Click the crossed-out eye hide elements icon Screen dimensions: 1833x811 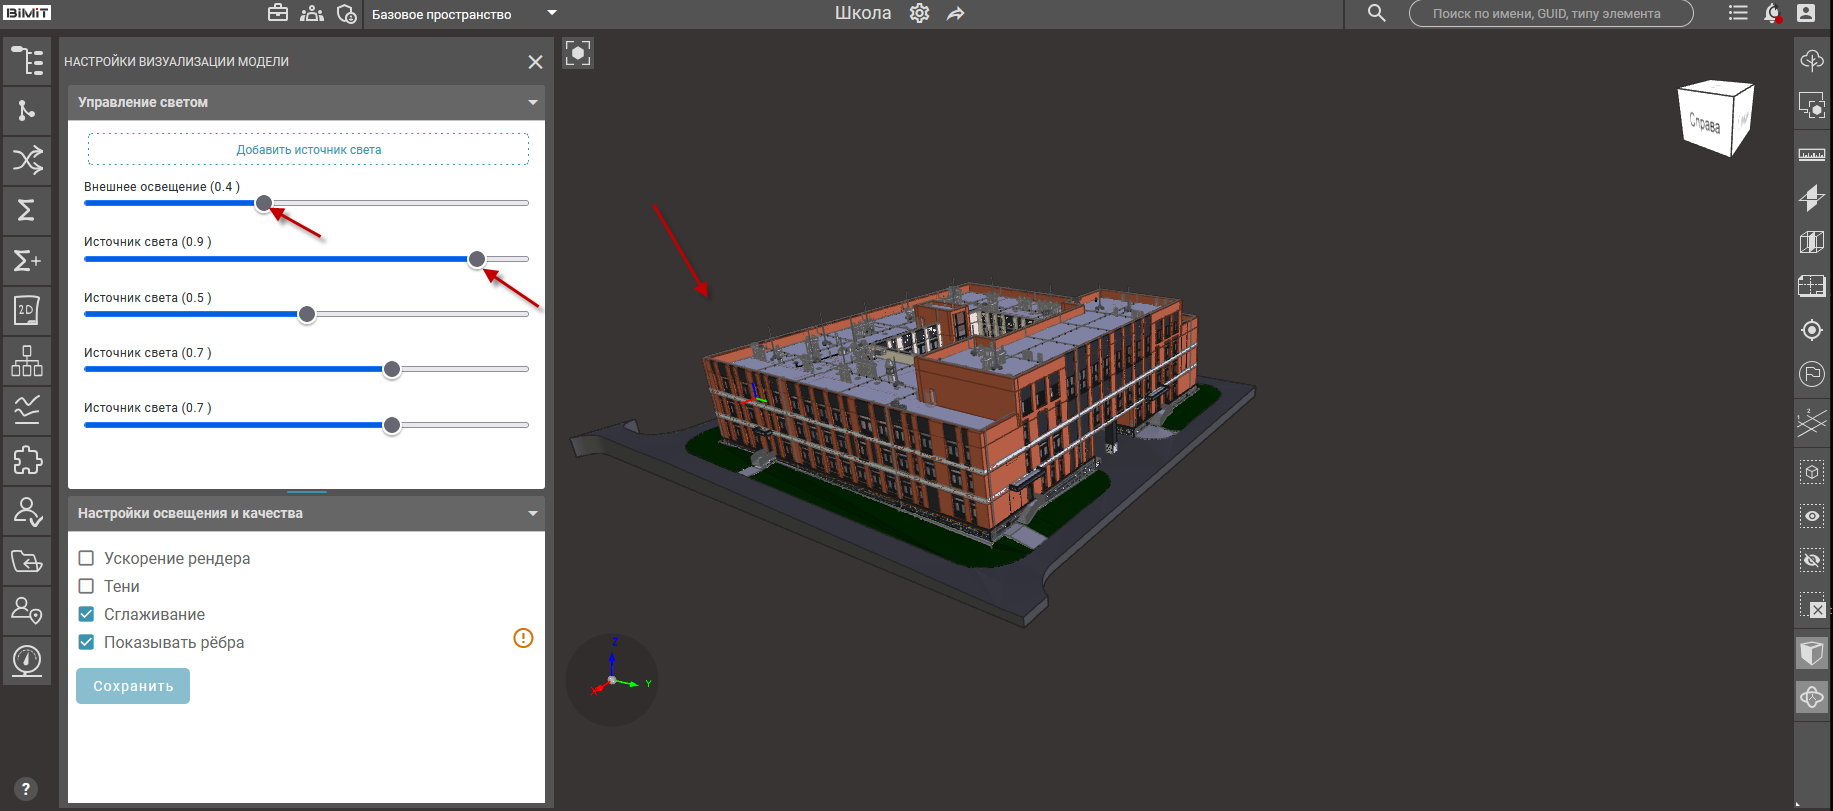pyautogui.click(x=1811, y=560)
